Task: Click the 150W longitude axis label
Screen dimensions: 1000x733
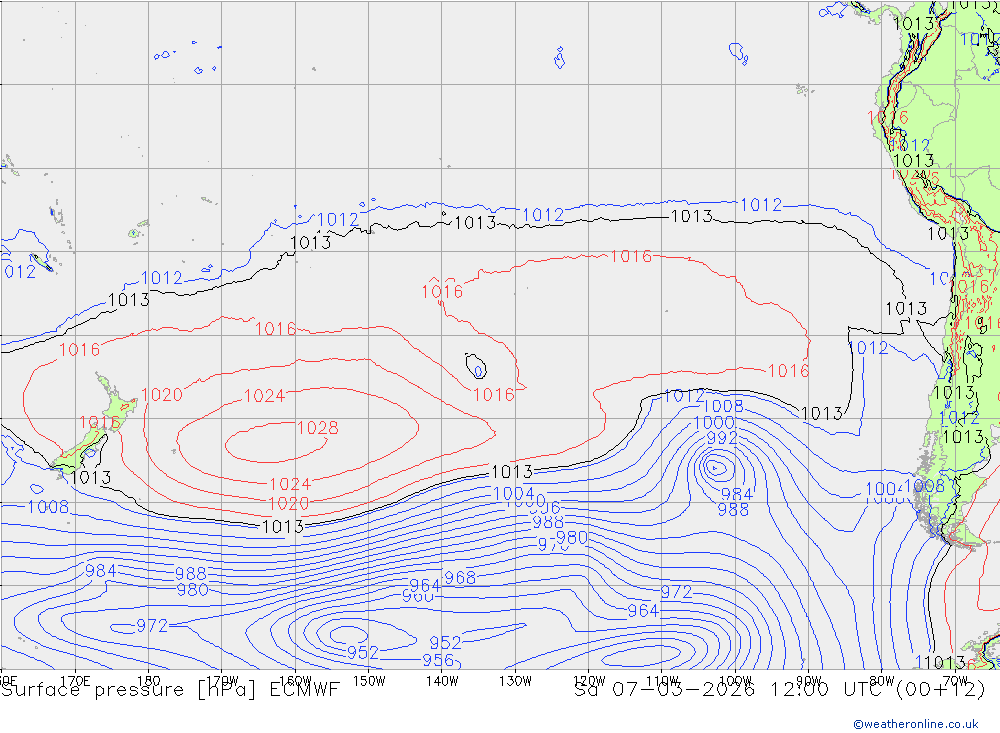Action: point(369,681)
